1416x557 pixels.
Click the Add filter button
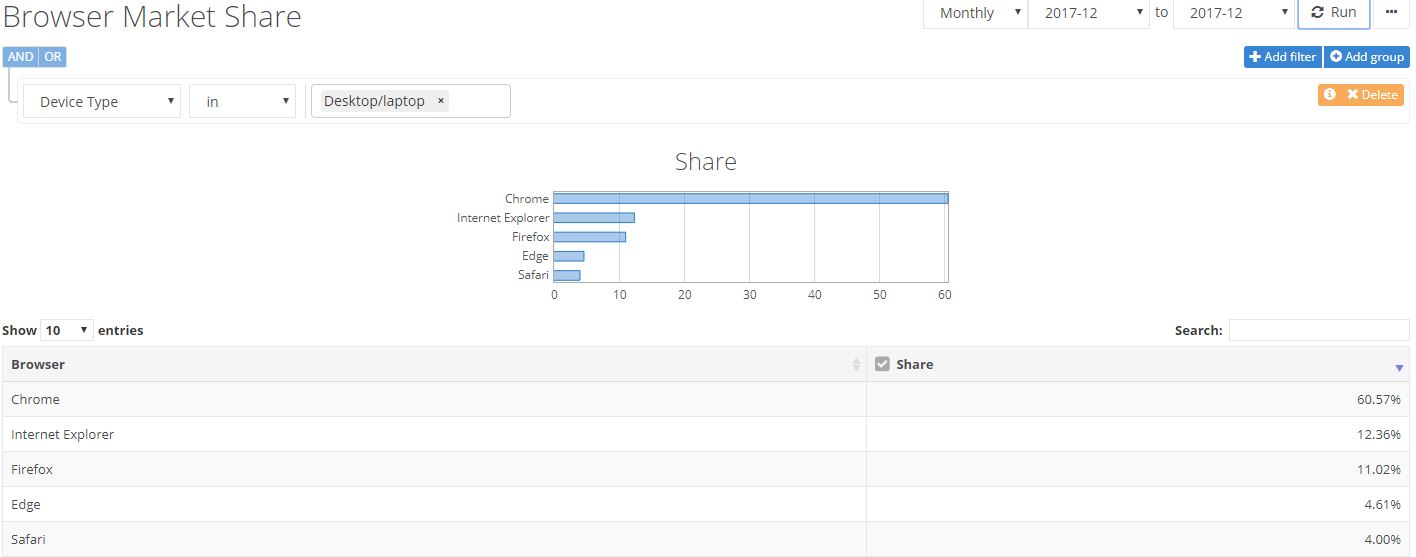(1283, 57)
